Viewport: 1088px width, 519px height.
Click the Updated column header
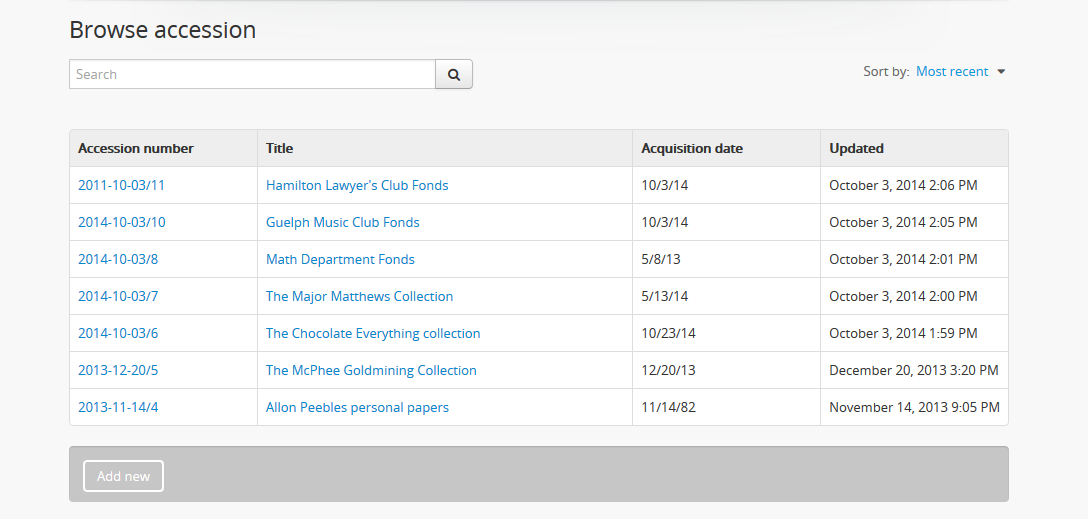856,148
